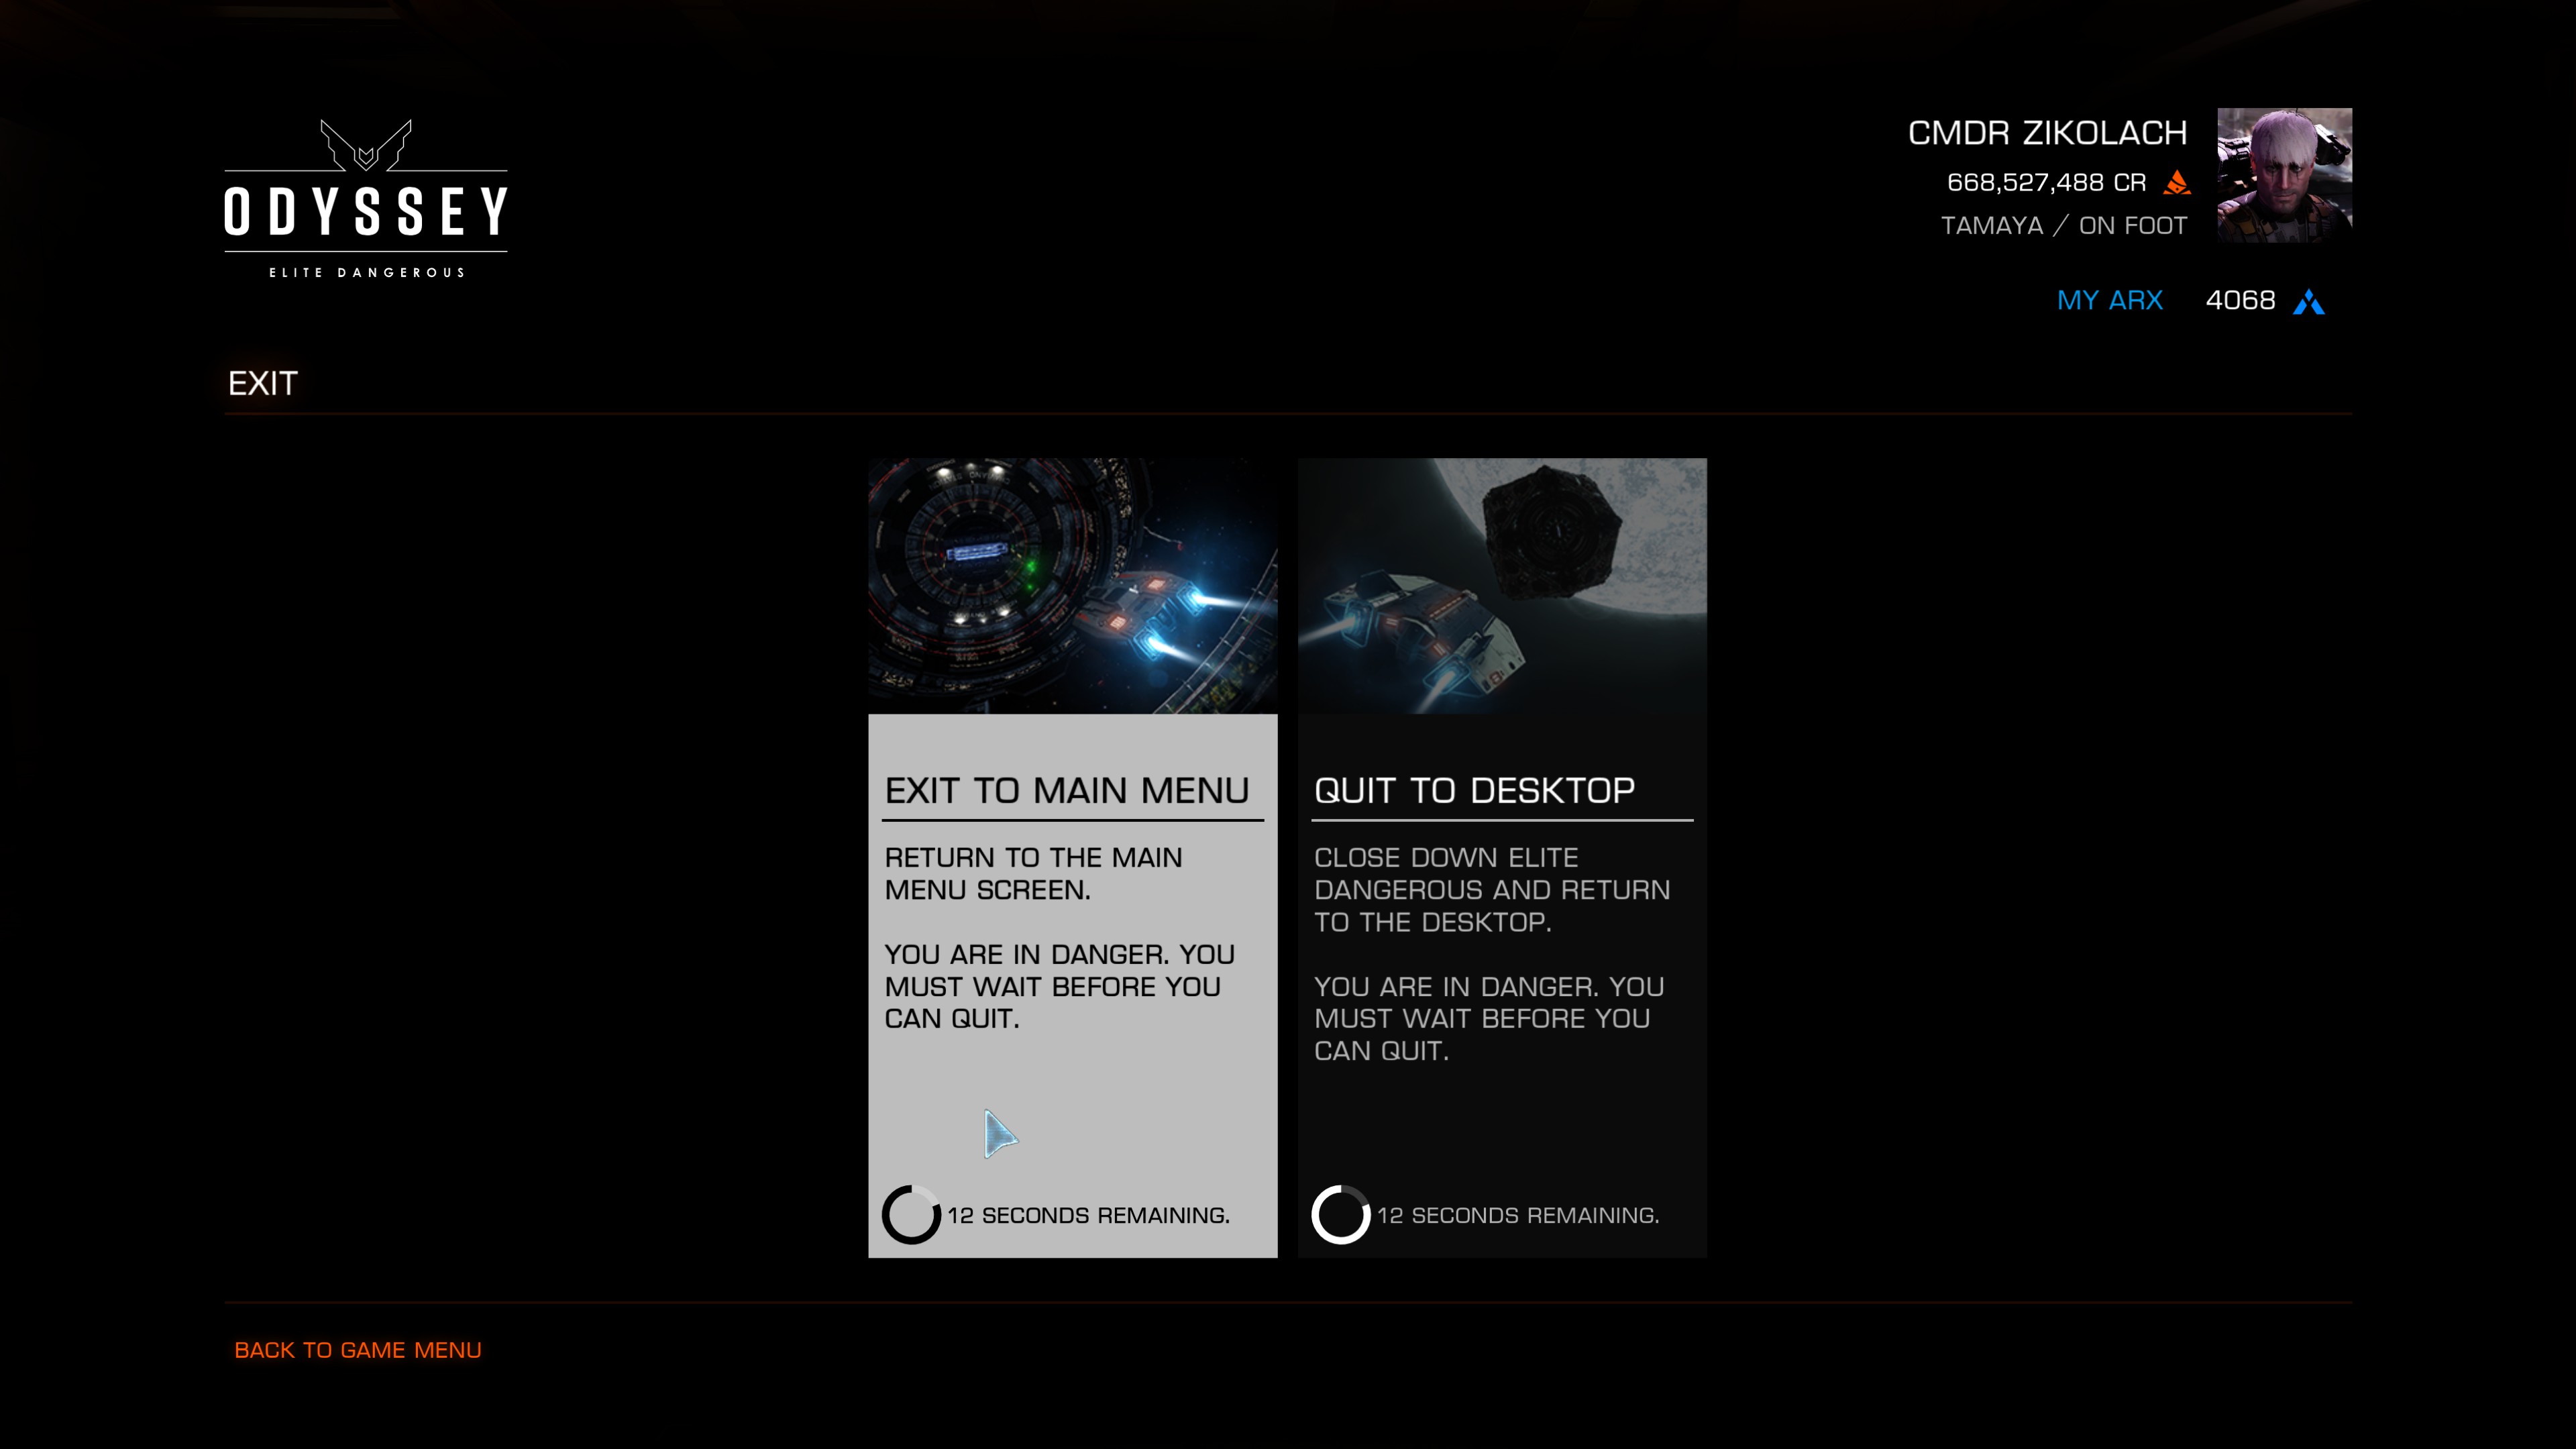Click the countdown spinner in Quit to Desktop card
Image resolution: width=2576 pixels, height=1449 pixels.
[1340, 1215]
